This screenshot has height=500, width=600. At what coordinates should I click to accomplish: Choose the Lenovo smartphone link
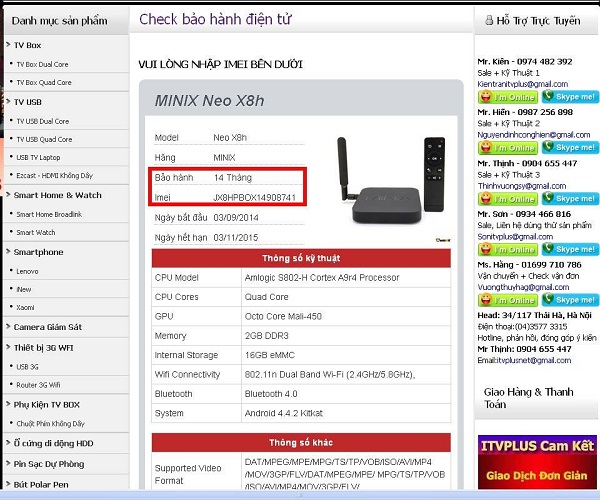tap(27, 271)
